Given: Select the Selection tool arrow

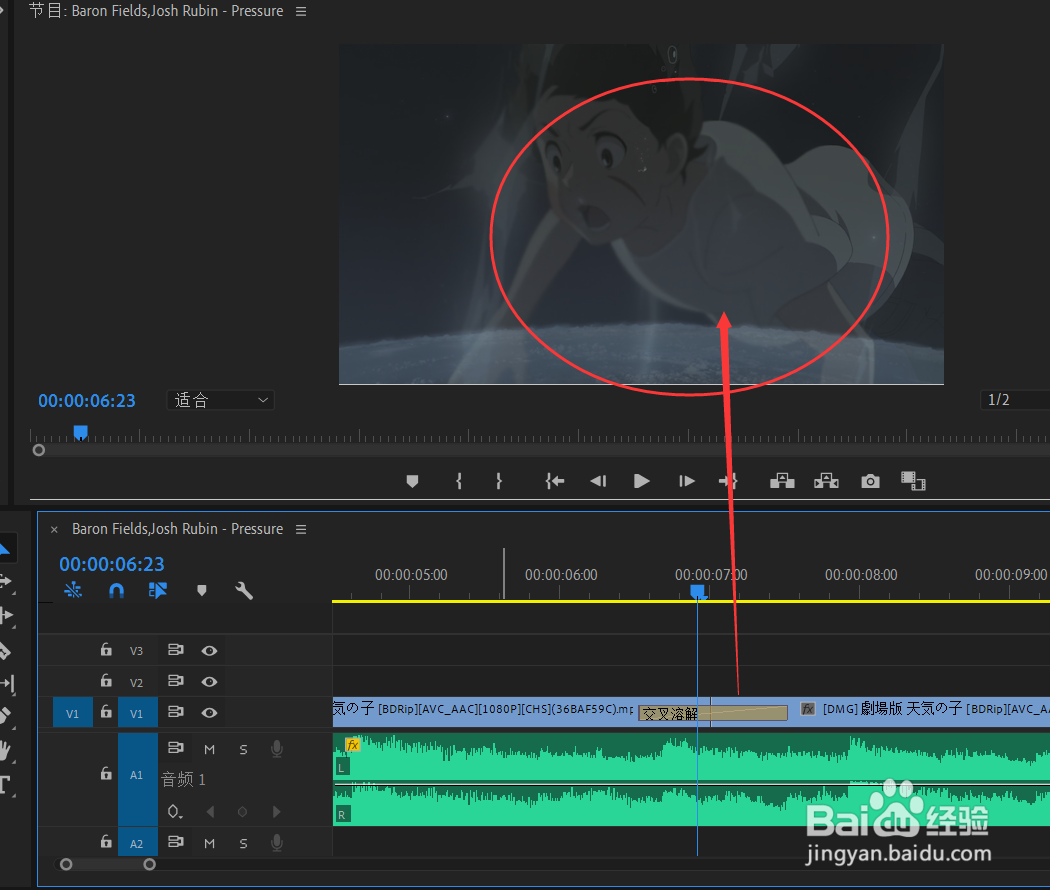Looking at the screenshot, I should click(x=5, y=549).
